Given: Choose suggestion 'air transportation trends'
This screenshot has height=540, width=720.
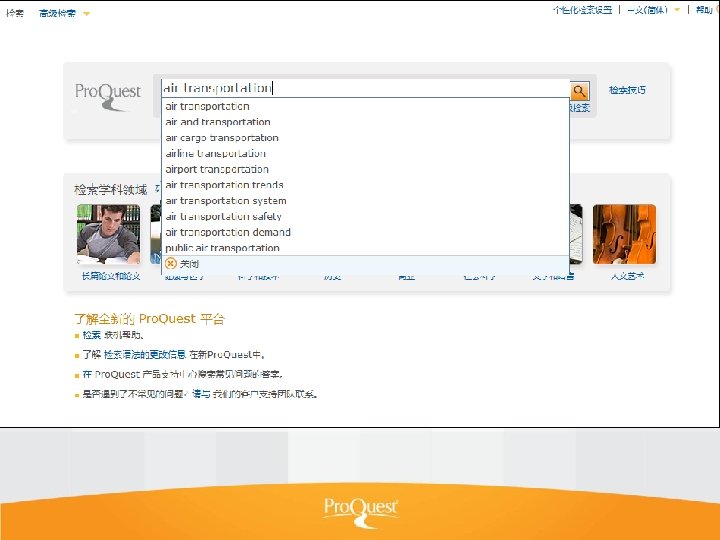Looking at the screenshot, I should pos(366,185).
